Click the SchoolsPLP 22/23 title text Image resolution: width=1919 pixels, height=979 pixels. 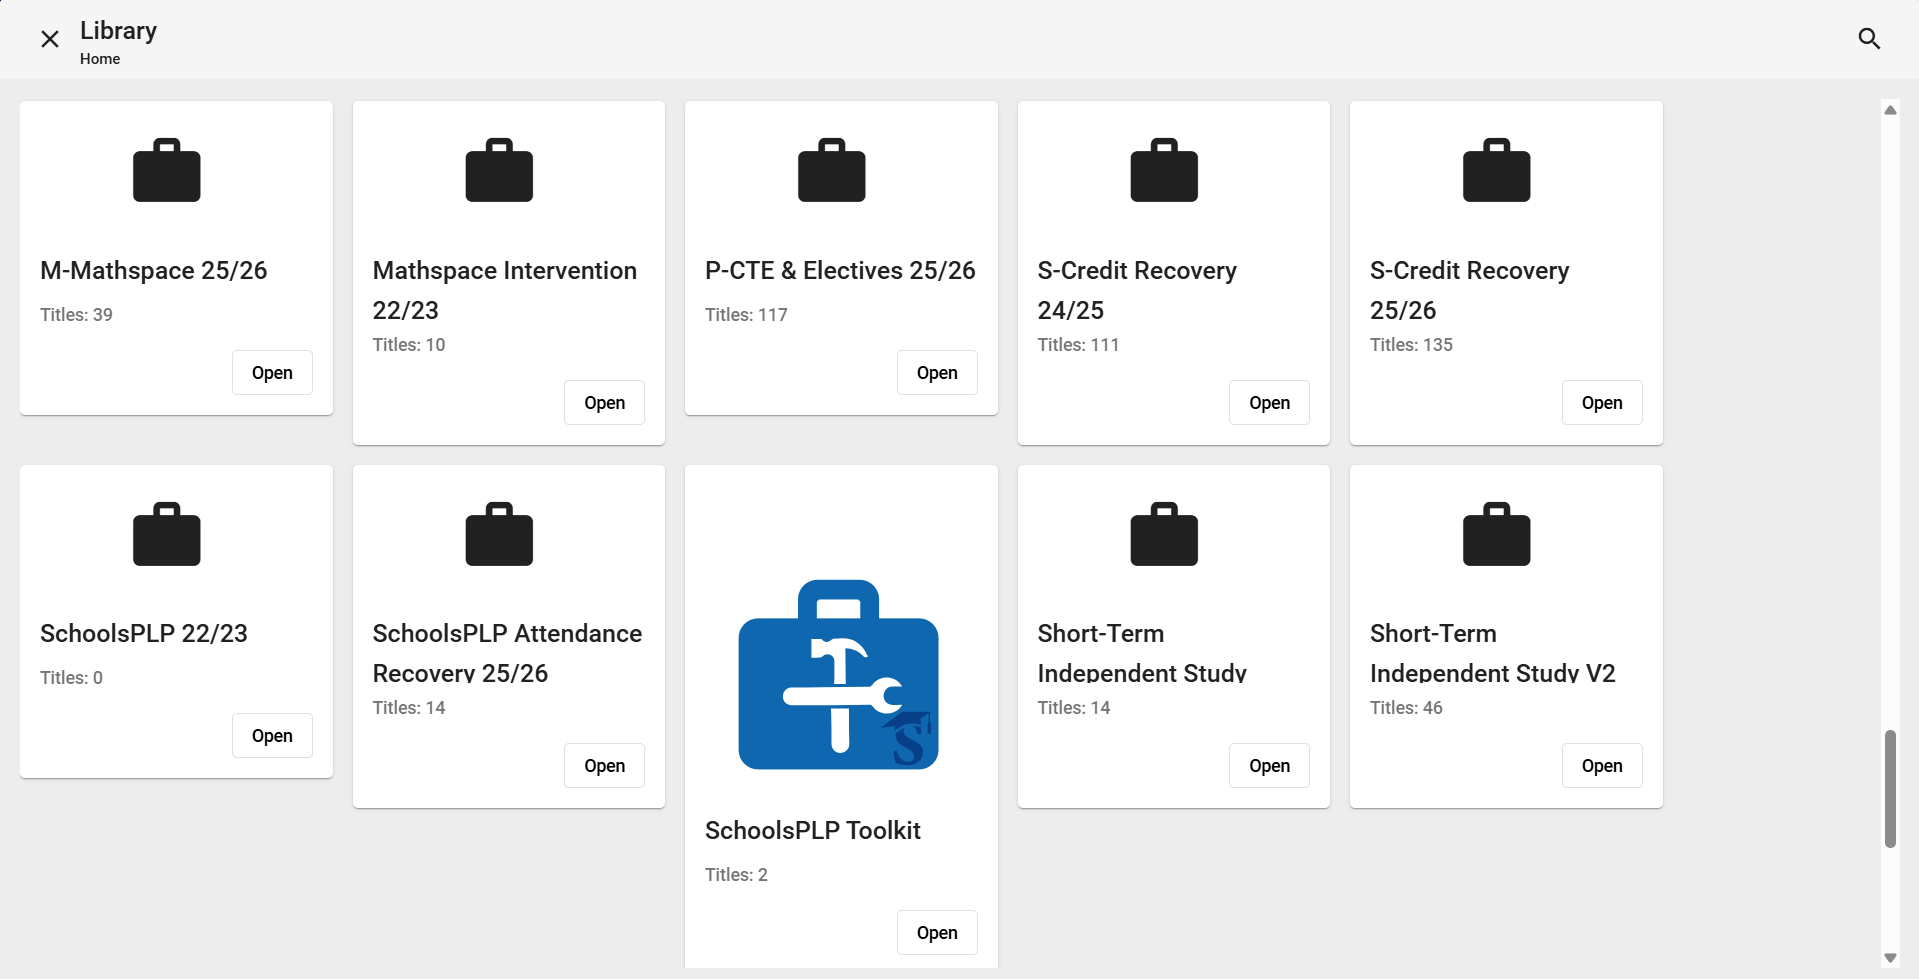[144, 634]
